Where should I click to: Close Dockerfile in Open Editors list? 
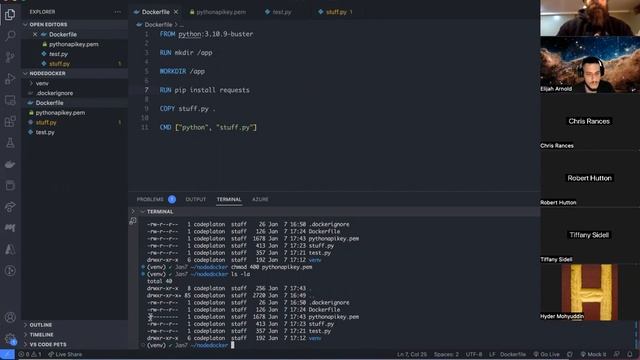[35, 34]
